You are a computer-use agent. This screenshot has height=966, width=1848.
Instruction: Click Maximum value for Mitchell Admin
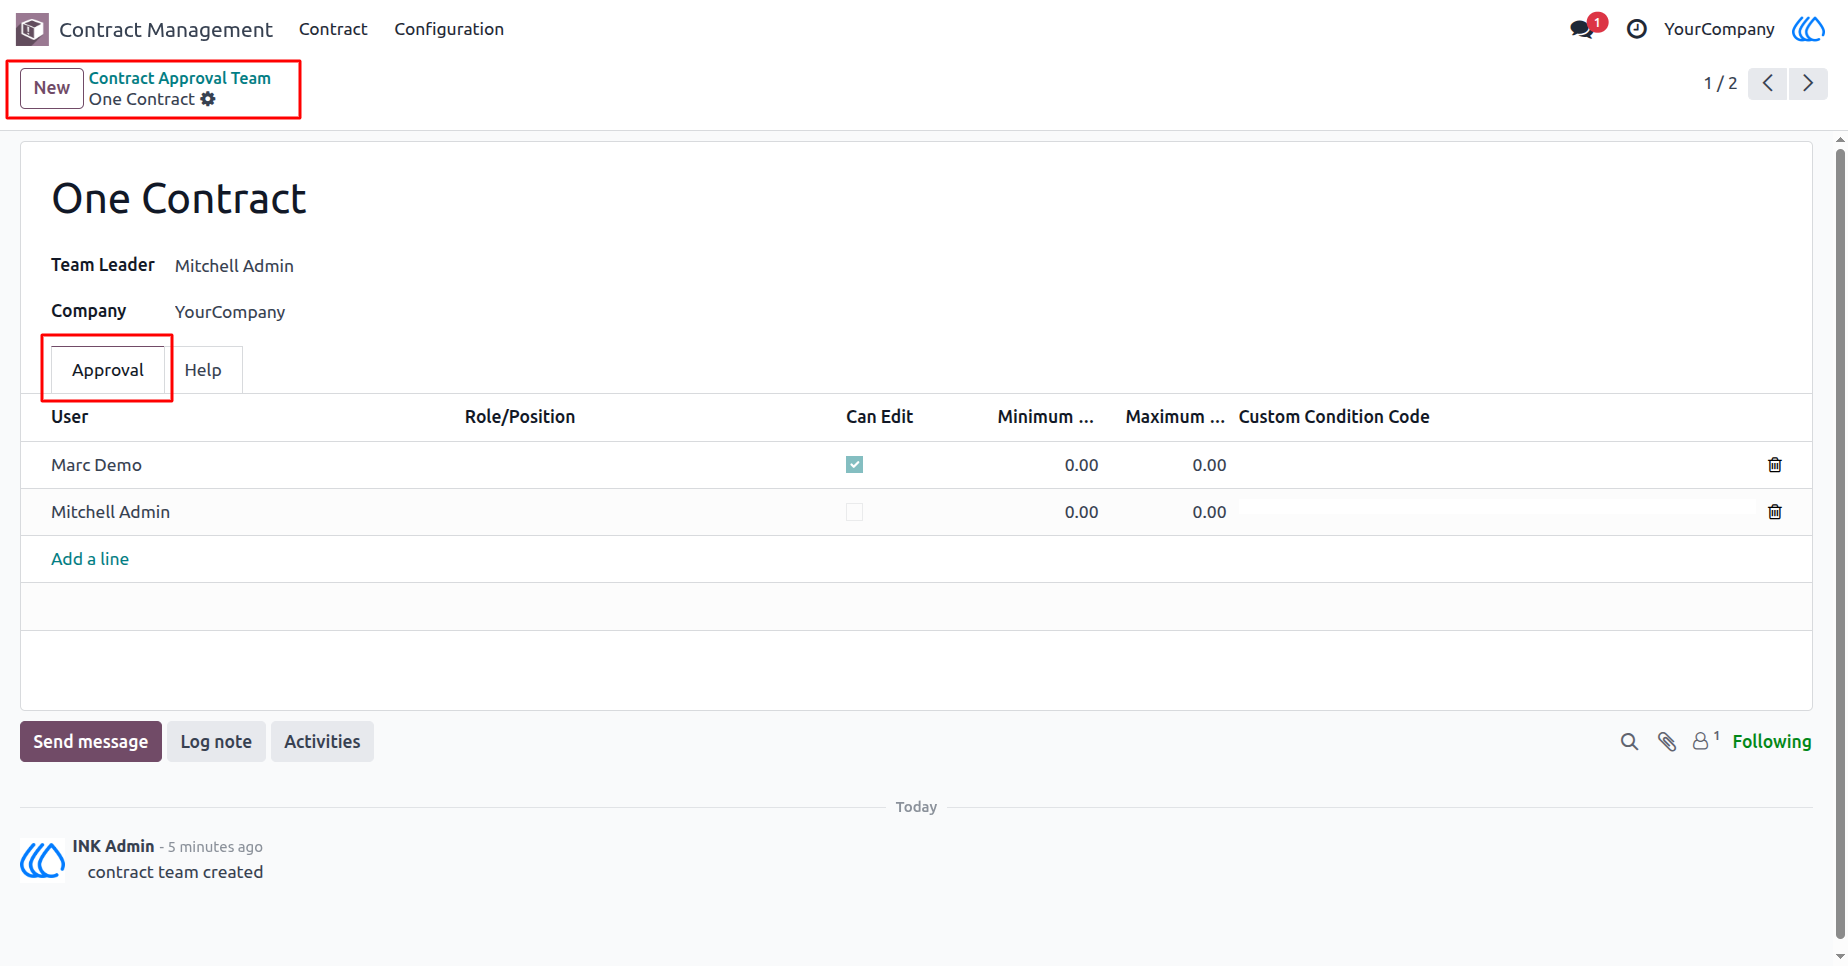[1209, 512]
